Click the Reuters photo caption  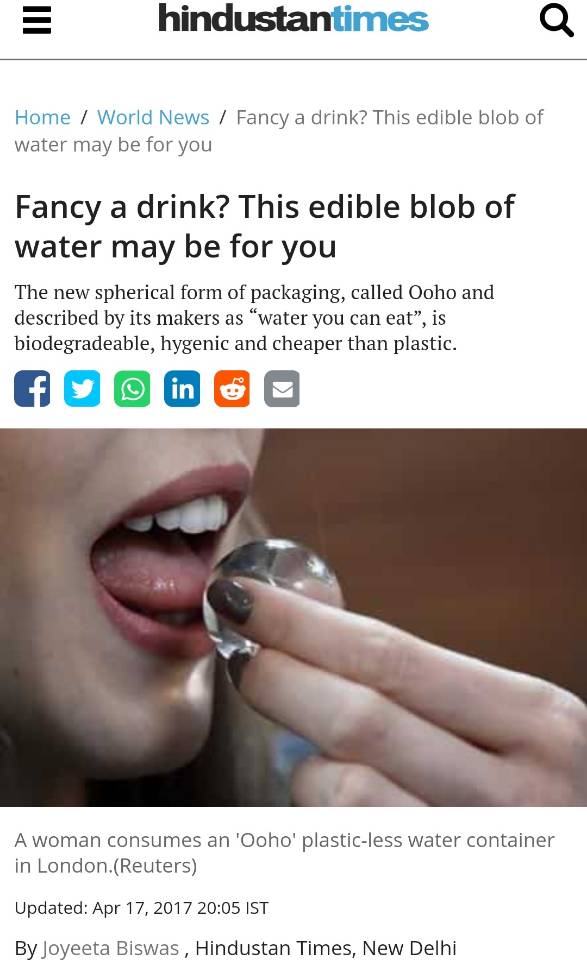click(x=284, y=853)
